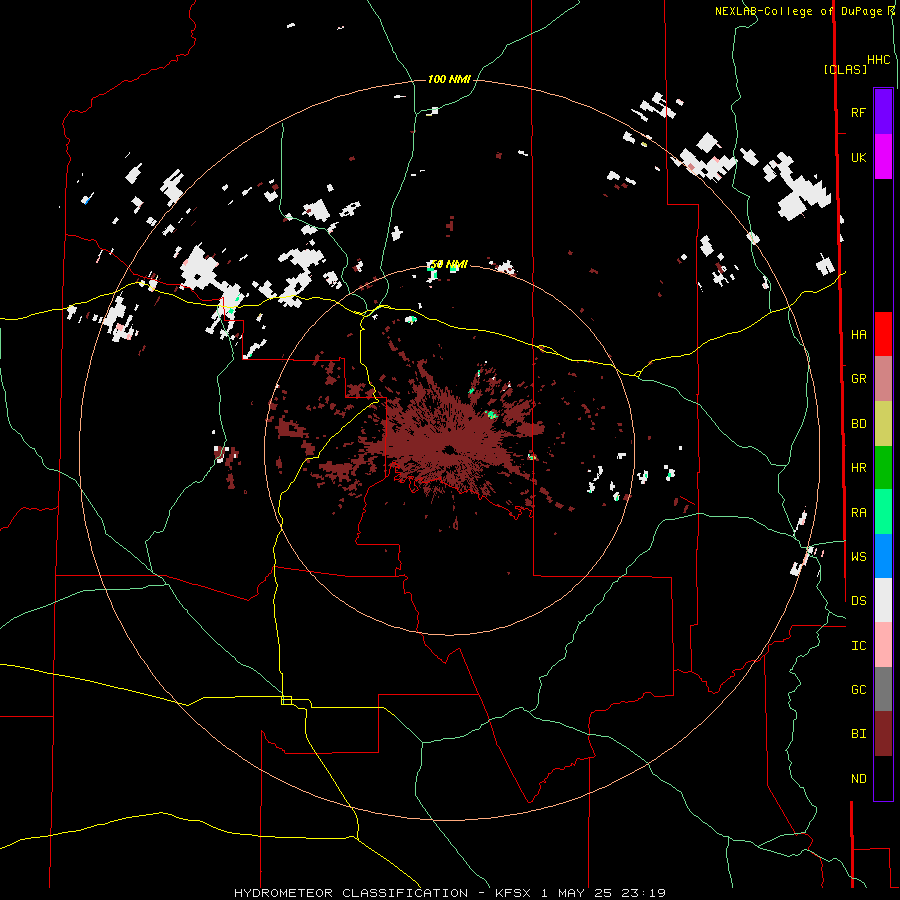
Task: Click the DS white legend swatch
Action: pyautogui.click(x=883, y=600)
